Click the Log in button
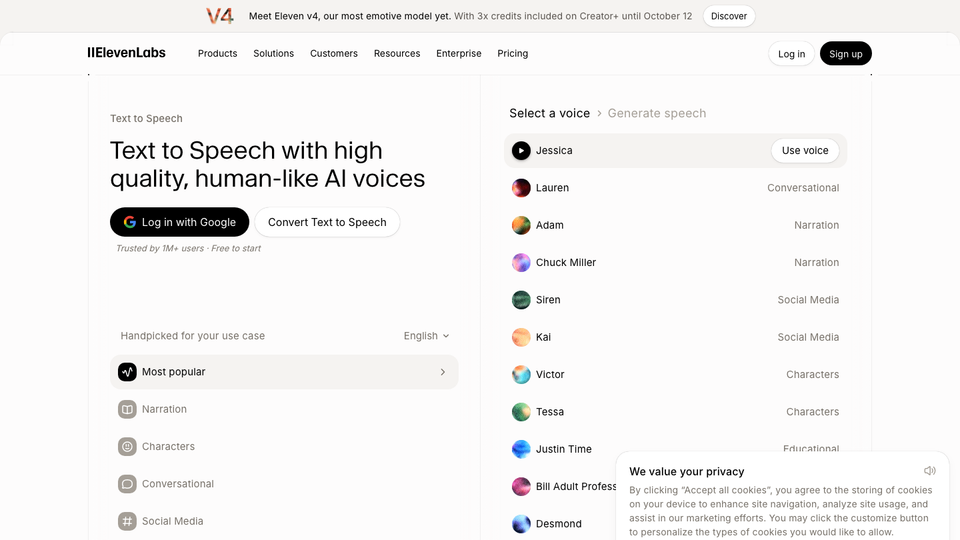The width and height of the screenshot is (960, 540). 791,54
